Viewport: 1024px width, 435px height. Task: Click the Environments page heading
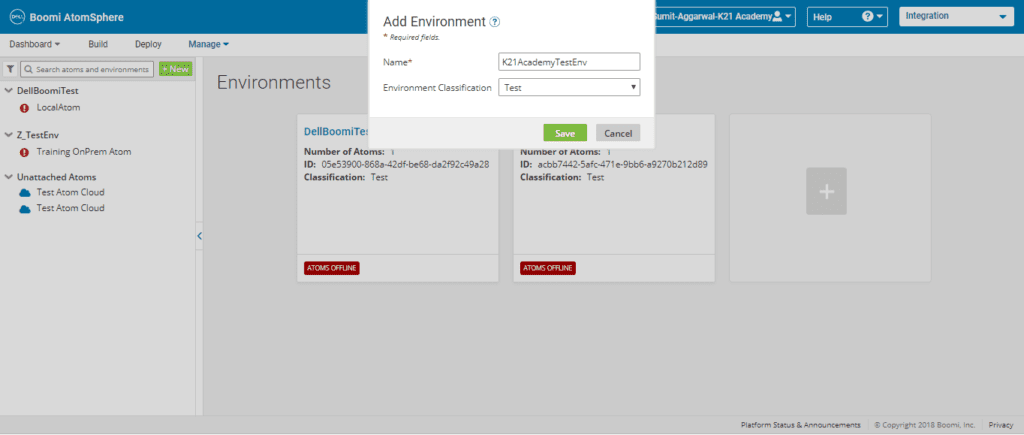[x=274, y=83]
